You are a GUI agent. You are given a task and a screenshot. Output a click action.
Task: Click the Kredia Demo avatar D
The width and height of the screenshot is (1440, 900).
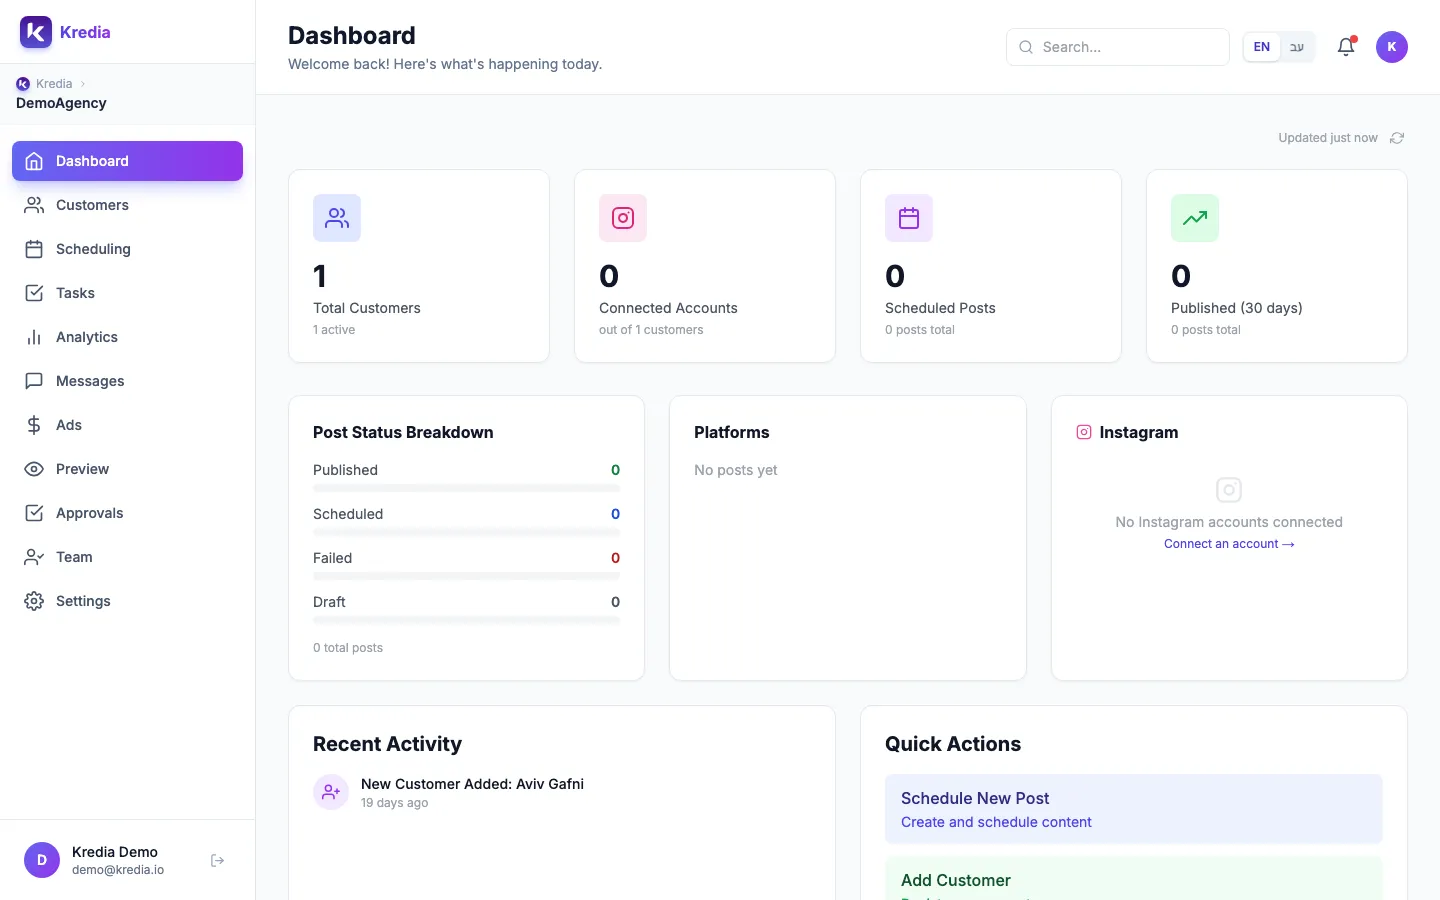[x=42, y=860]
